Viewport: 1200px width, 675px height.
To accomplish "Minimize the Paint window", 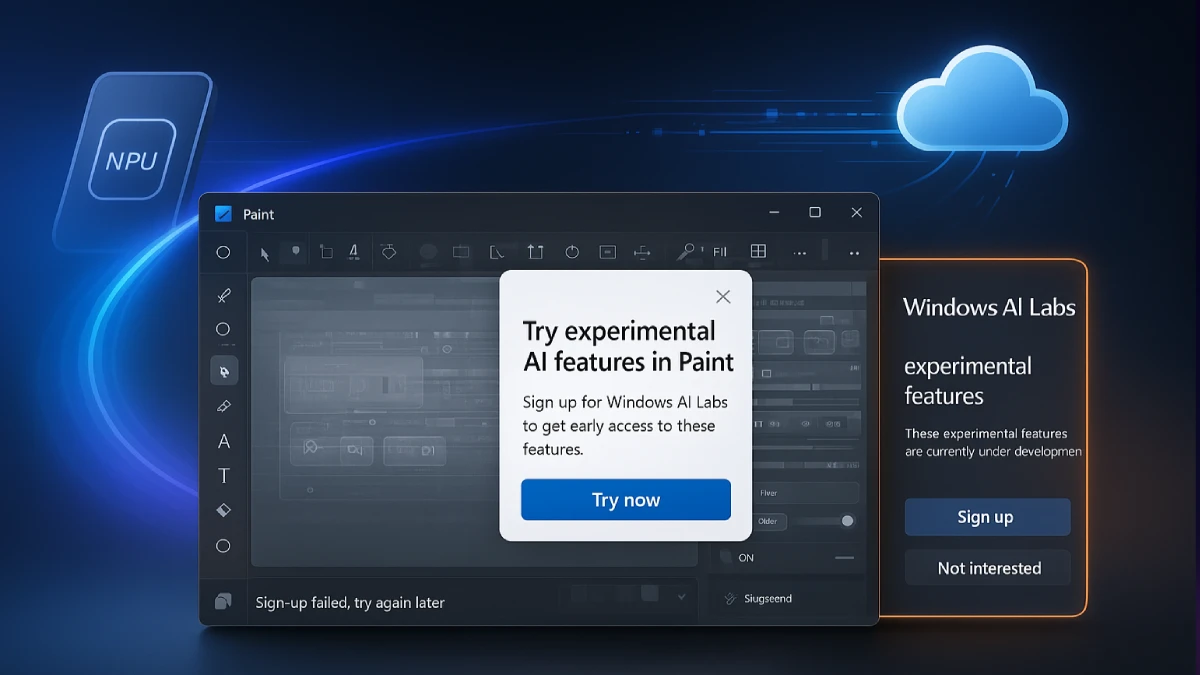I will [775, 213].
